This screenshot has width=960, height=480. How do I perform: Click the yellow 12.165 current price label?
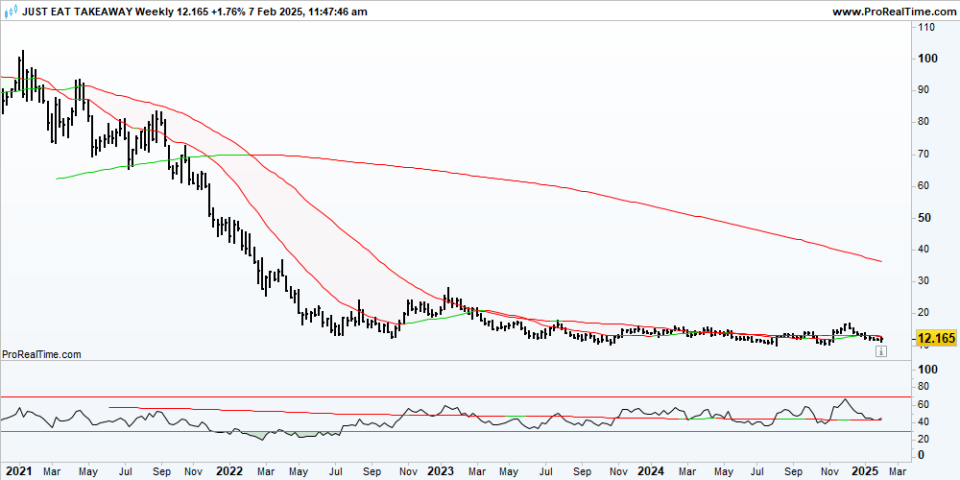(x=936, y=338)
